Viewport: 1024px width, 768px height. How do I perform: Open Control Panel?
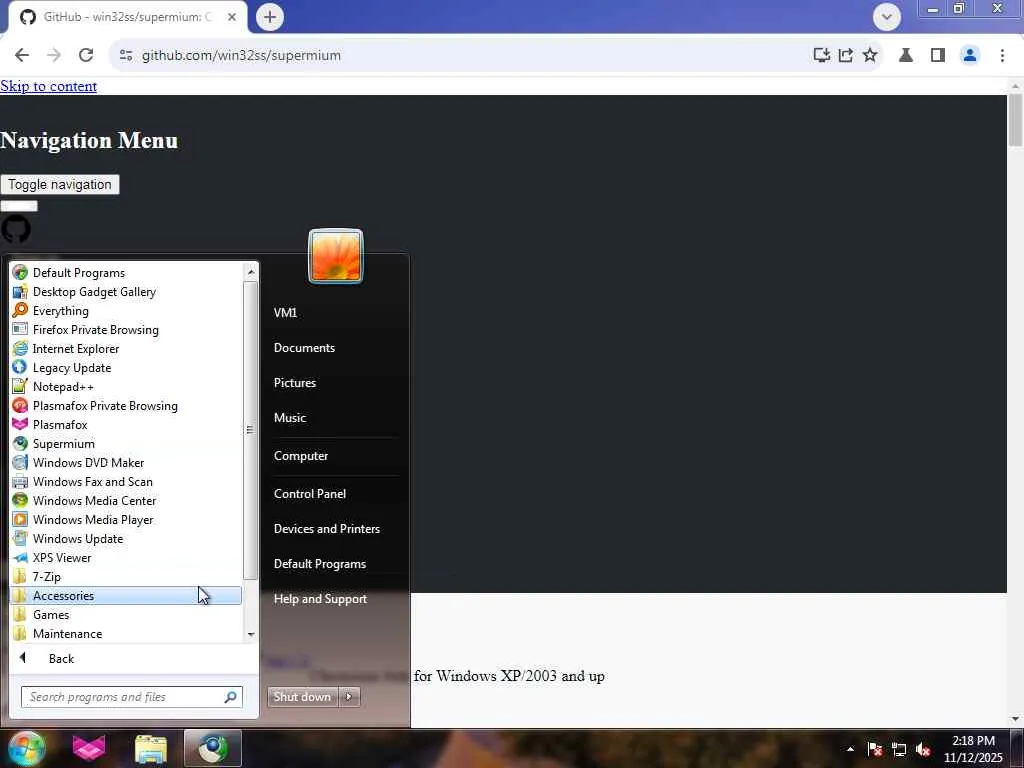coord(310,494)
